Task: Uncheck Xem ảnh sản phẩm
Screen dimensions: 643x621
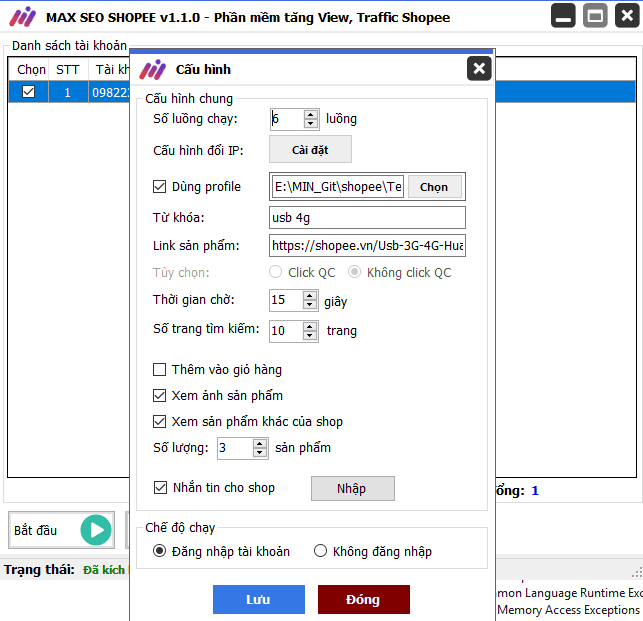Action: tap(160, 396)
